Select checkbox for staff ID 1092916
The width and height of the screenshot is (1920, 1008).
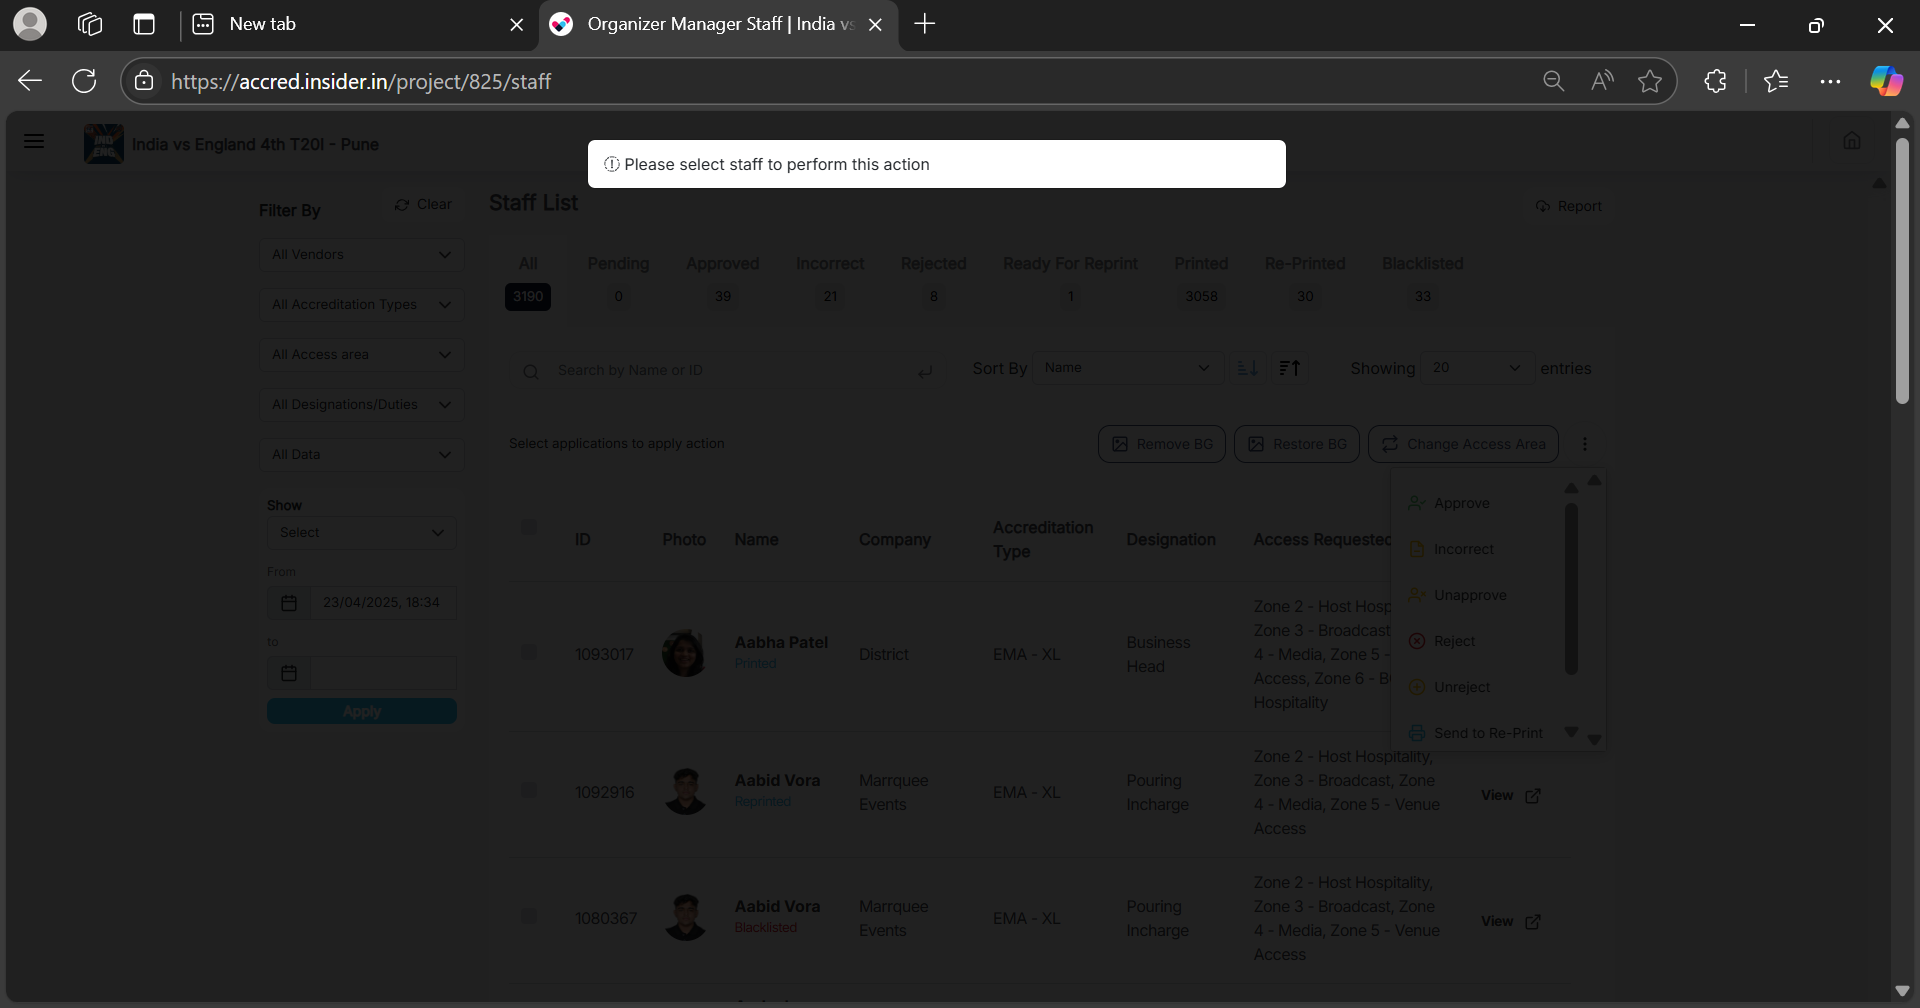coord(529,791)
